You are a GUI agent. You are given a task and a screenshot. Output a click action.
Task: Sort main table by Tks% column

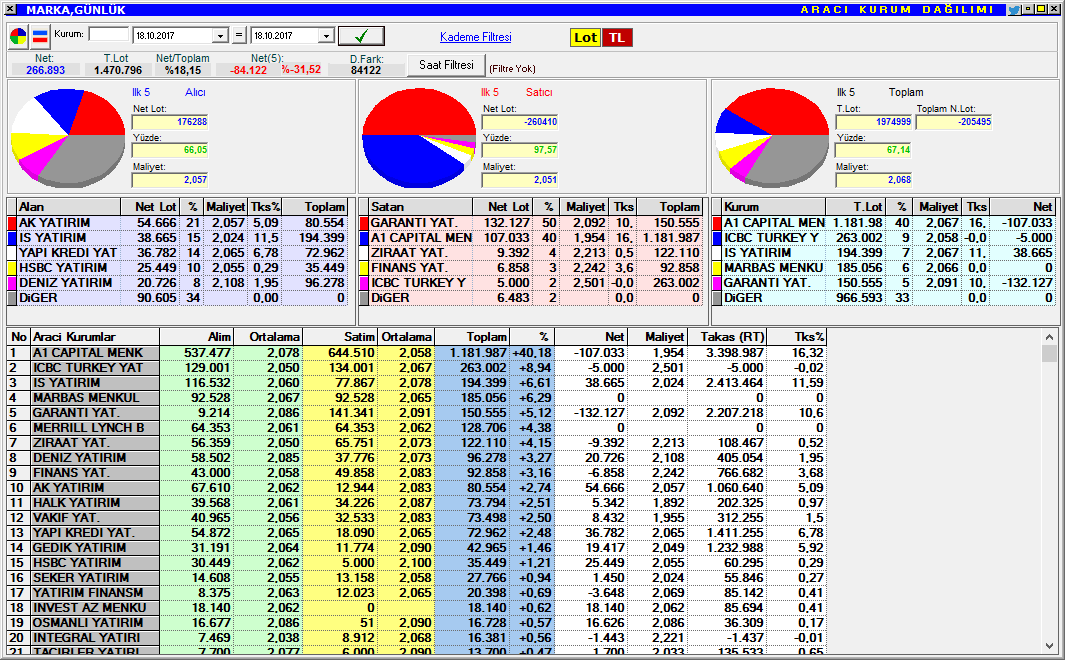[797, 337]
